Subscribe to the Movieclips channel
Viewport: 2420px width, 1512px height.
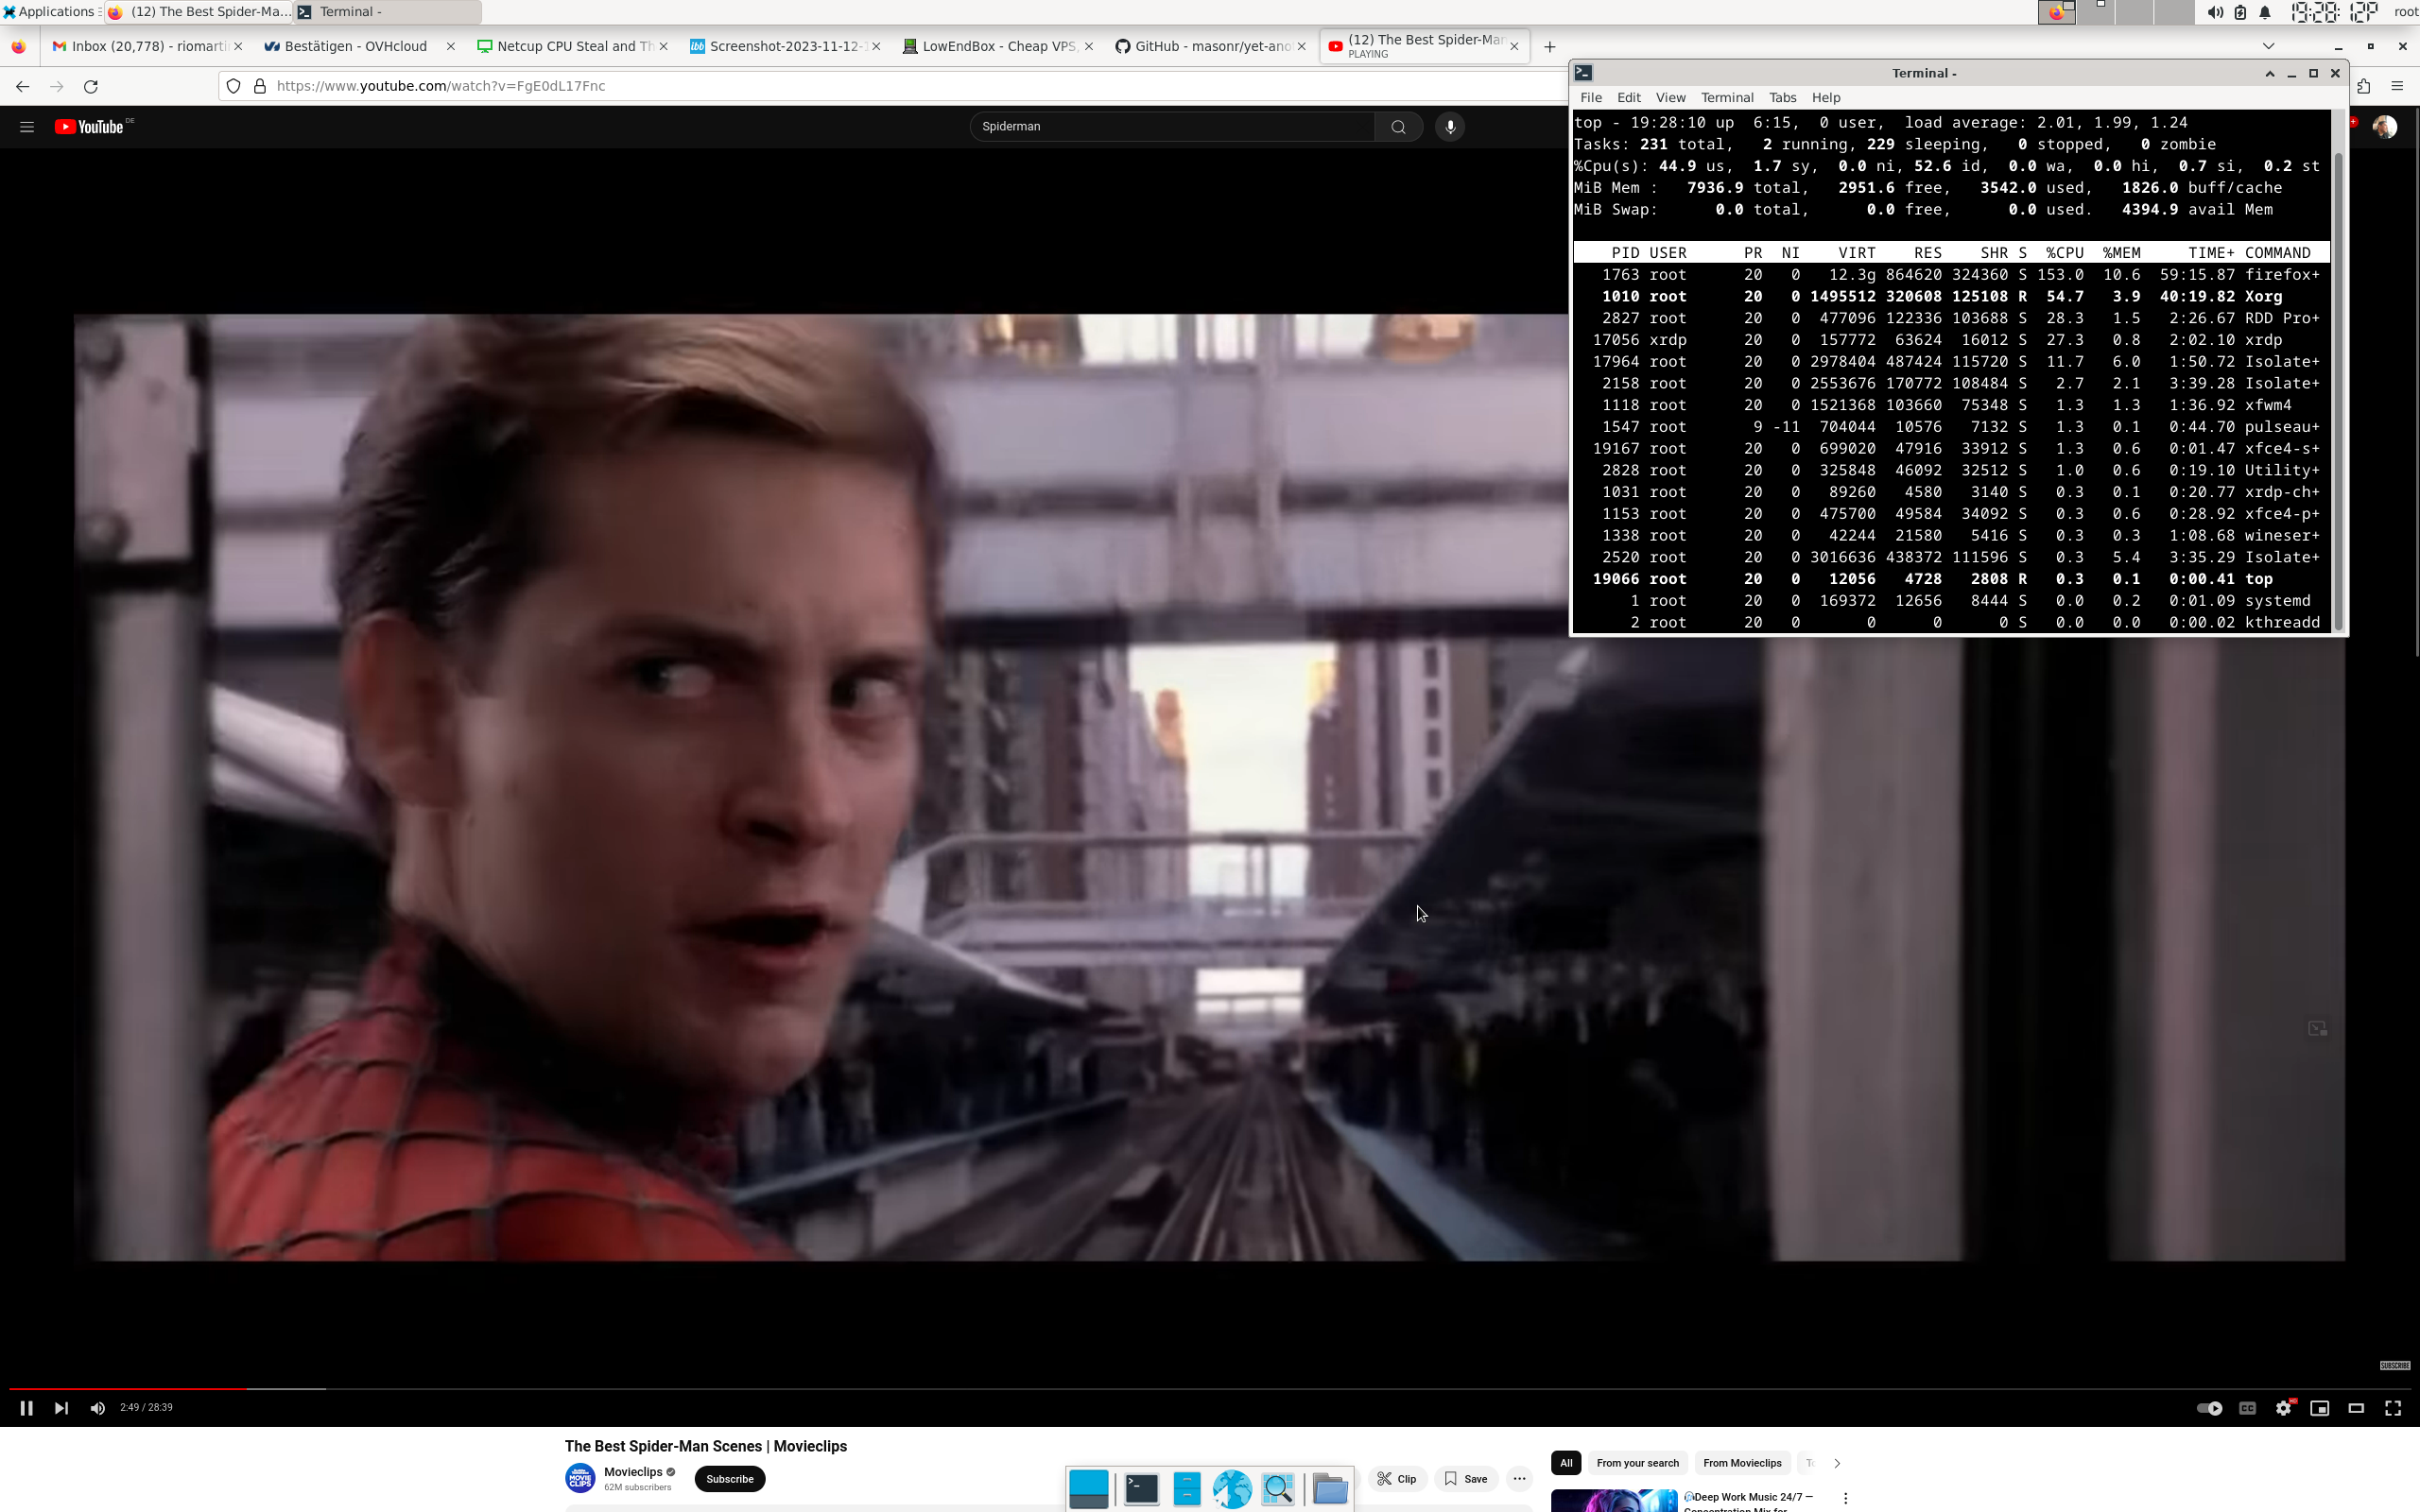730,1479
